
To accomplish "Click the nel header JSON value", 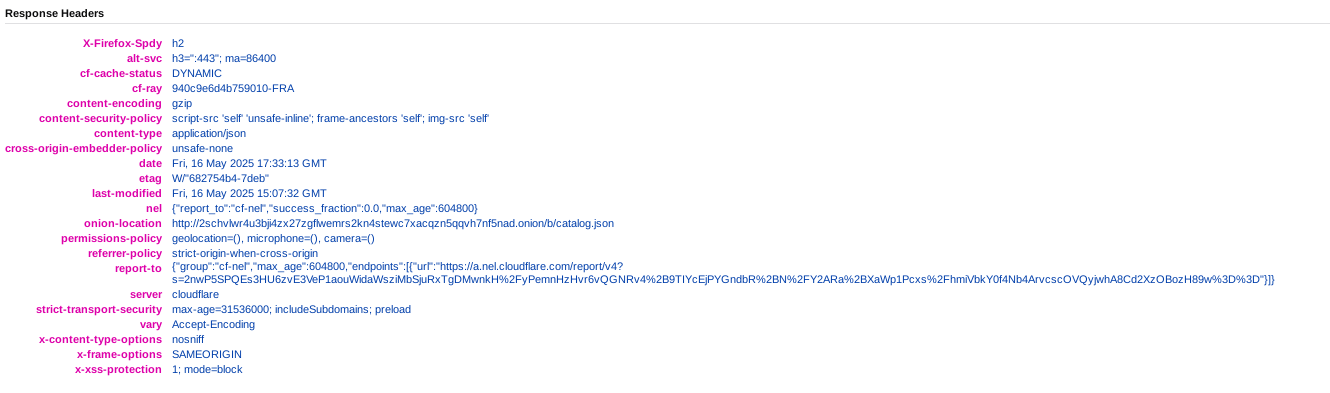I will [x=325, y=208].
